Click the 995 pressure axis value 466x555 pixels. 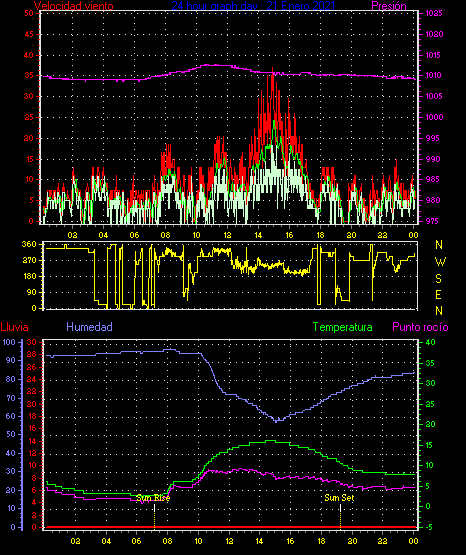[434, 138]
